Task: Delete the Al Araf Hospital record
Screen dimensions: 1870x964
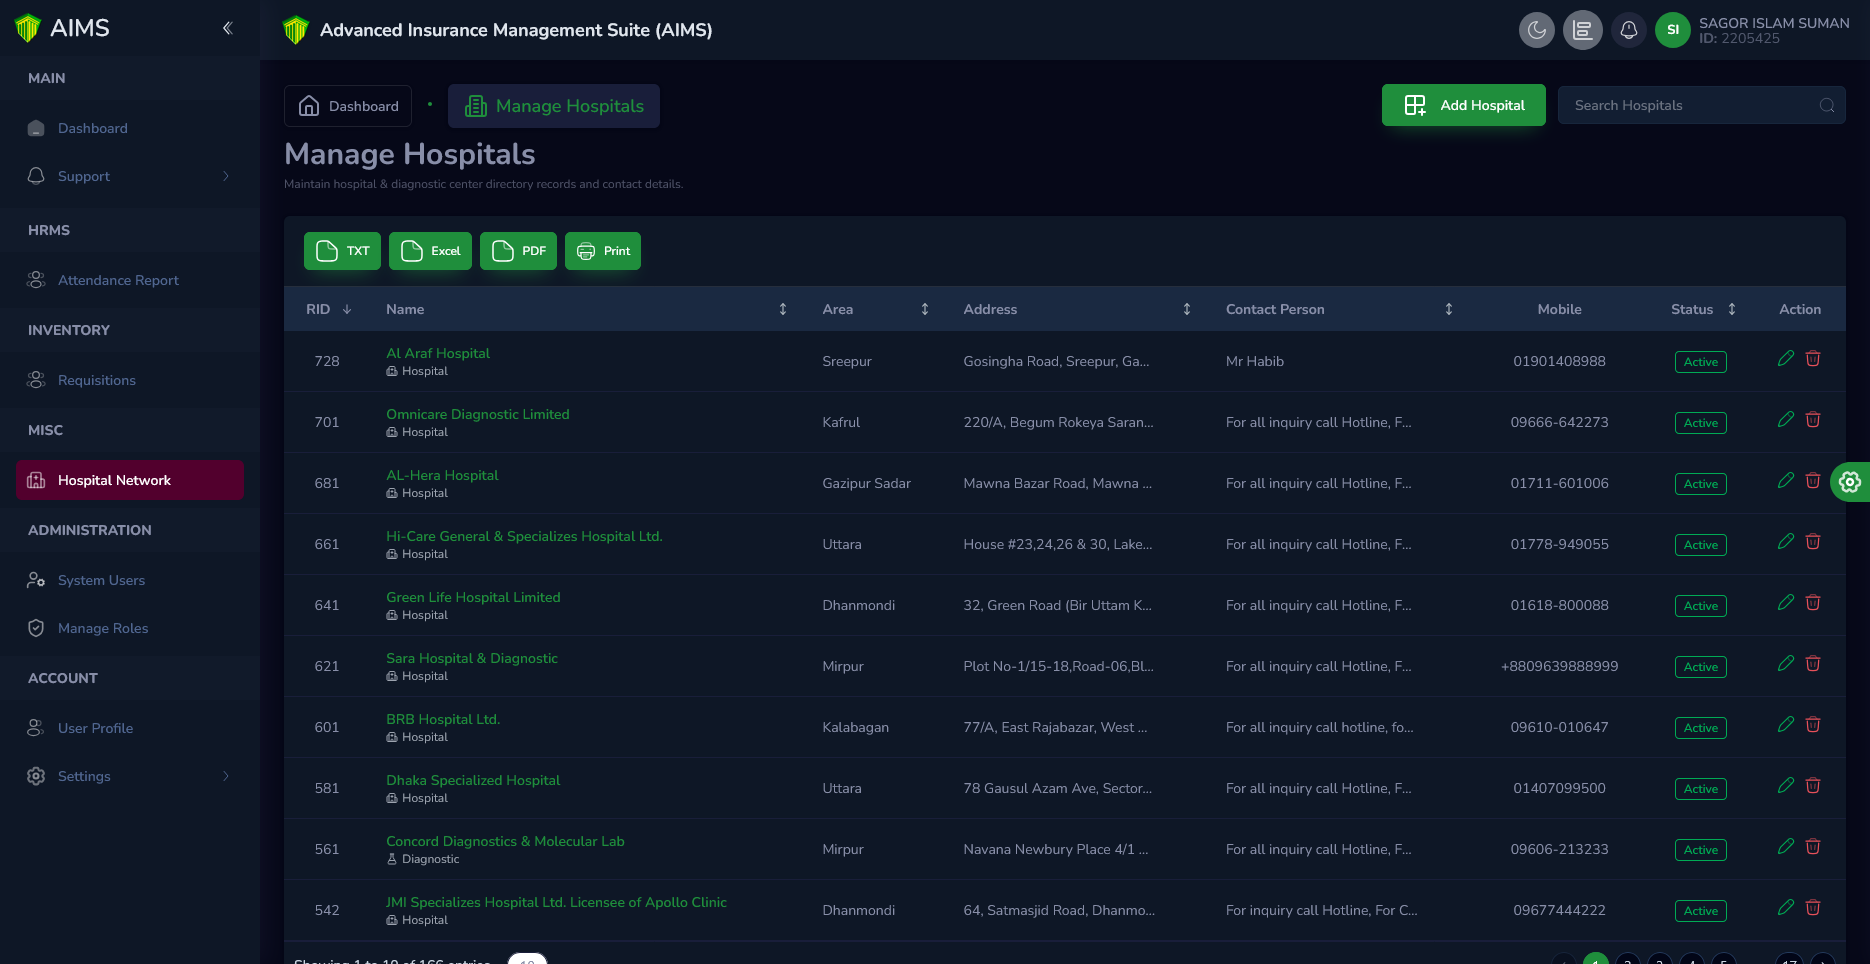Action: [1813, 359]
